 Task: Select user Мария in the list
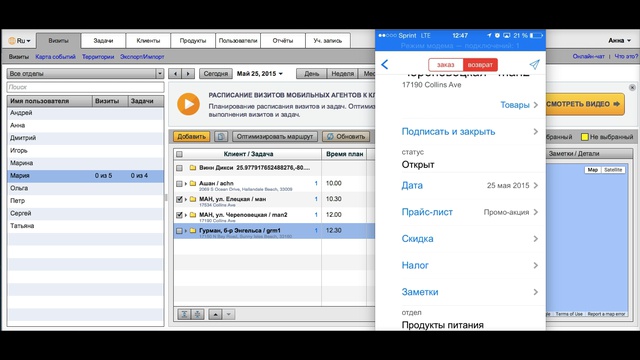(x=85, y=176)
